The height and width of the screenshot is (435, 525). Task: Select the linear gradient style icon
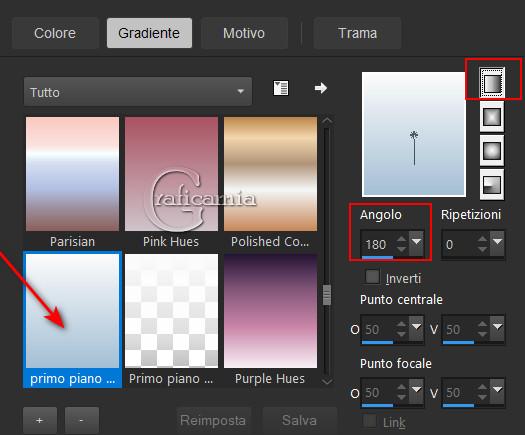[492, 82]
